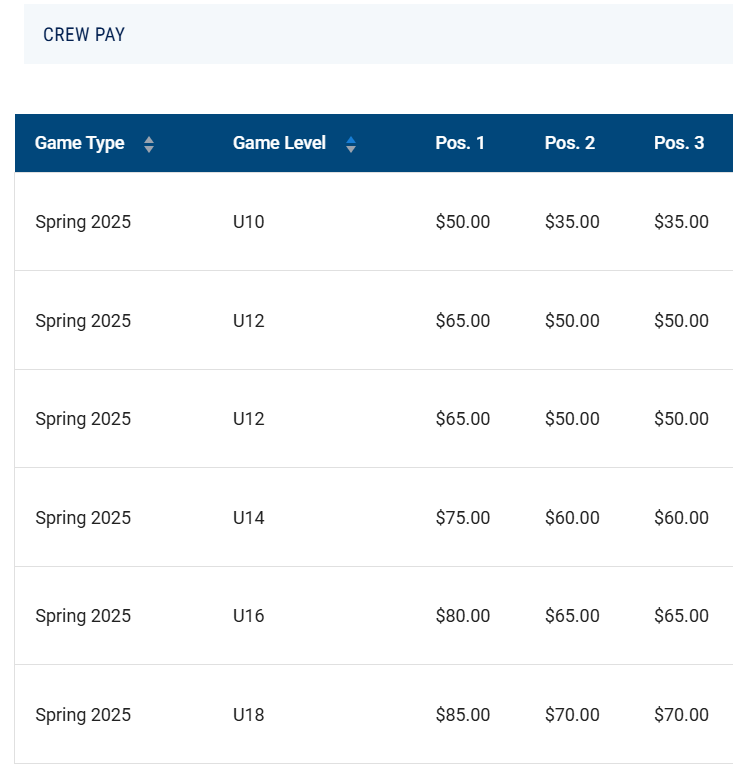
Task: Sort table by Game Type header label
Action: click(x=80, y=143)
